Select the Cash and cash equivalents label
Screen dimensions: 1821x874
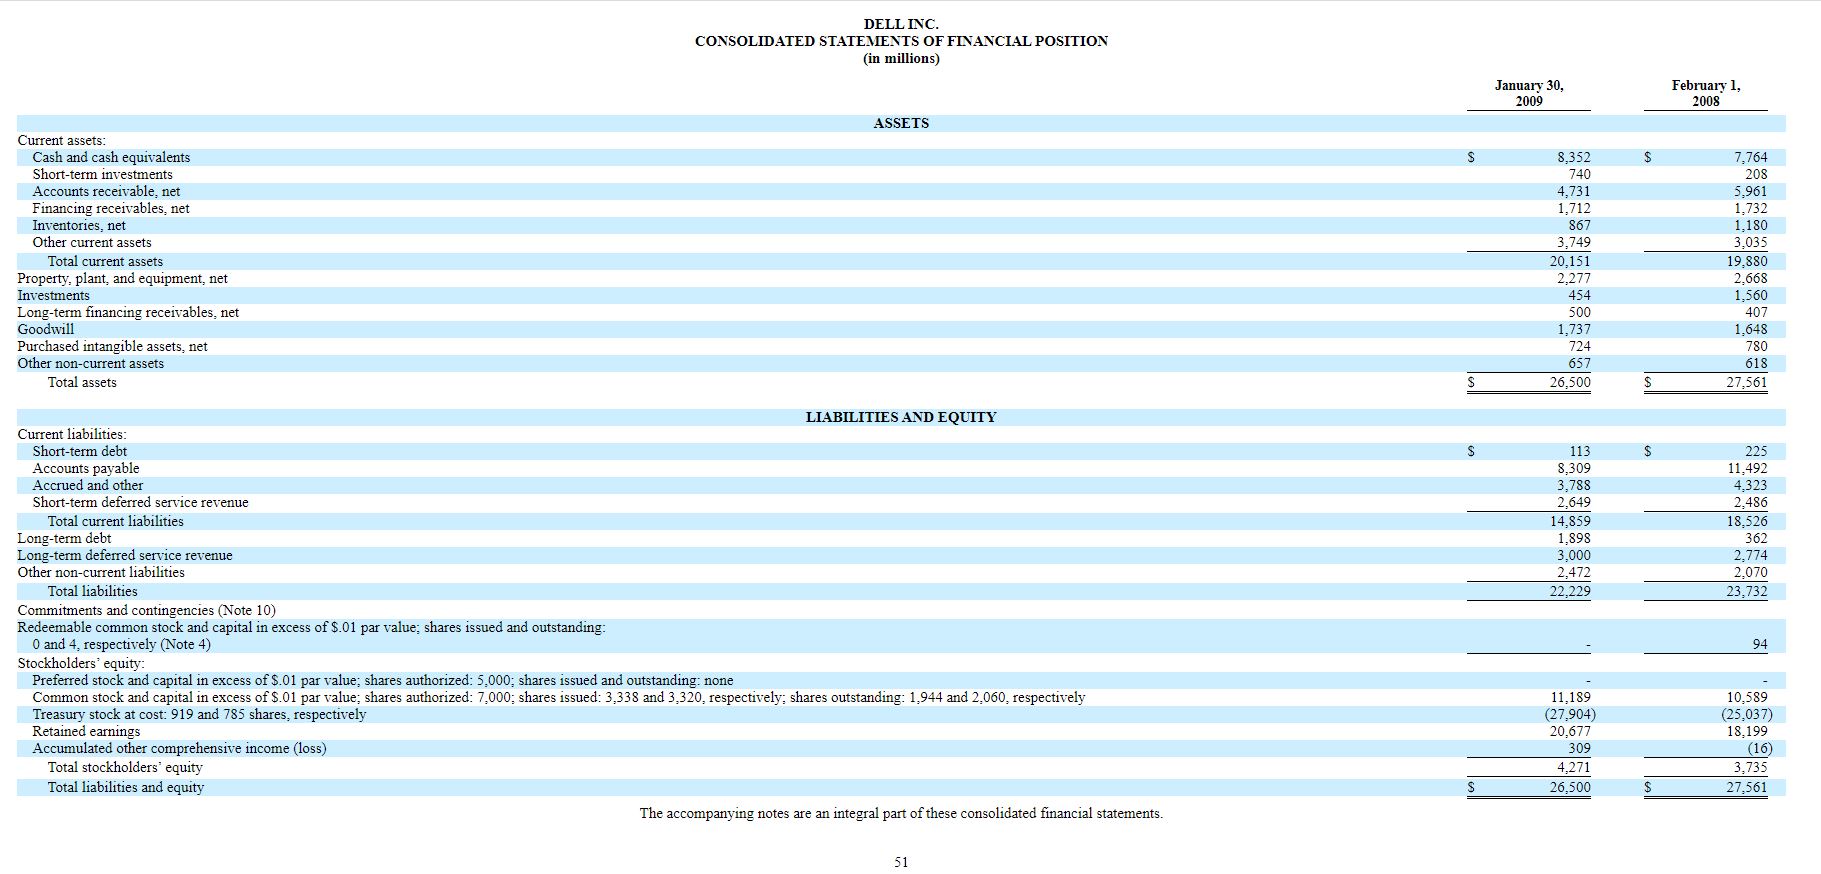tap(111, 157)
